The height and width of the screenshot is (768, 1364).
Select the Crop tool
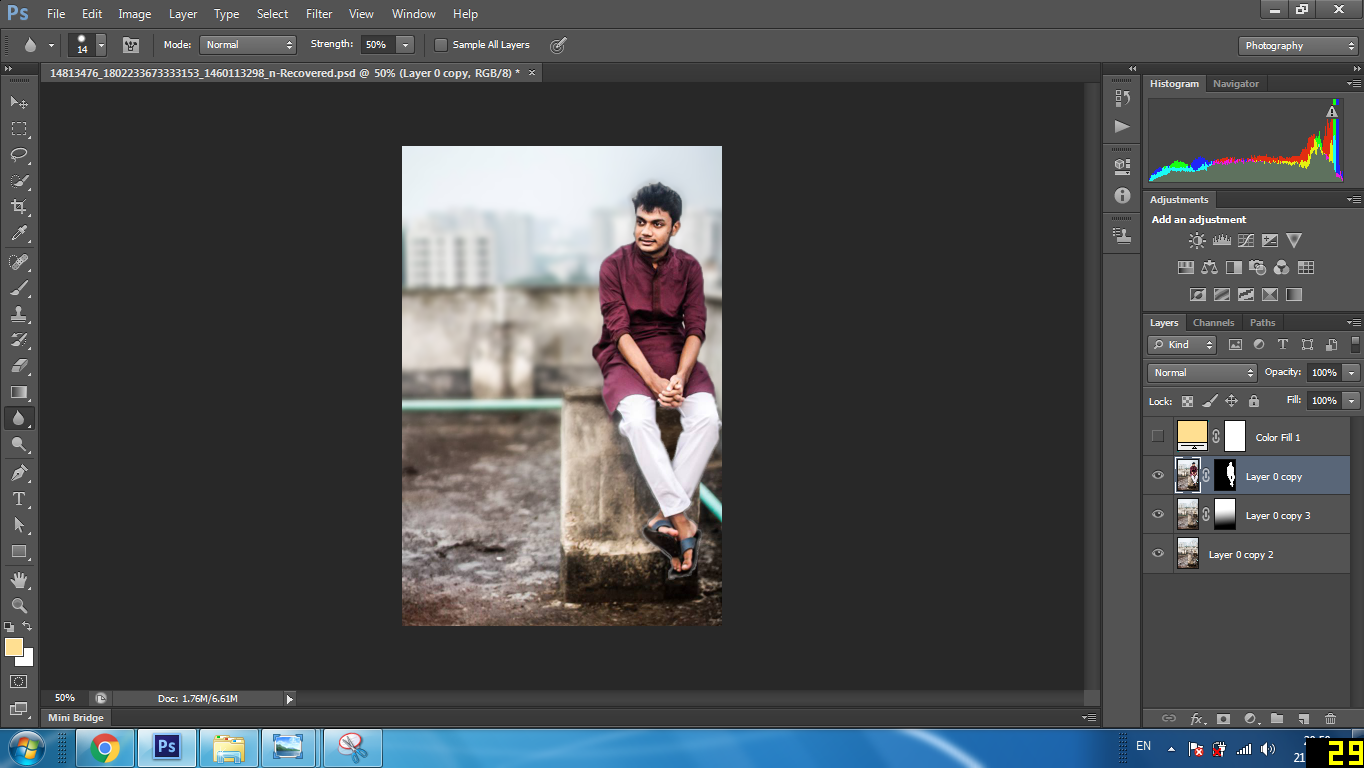click(x=19, y=207)
